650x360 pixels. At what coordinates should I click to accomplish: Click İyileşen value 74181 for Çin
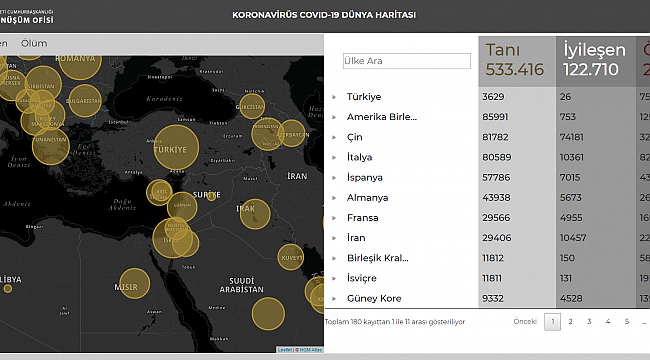(572, 137)
